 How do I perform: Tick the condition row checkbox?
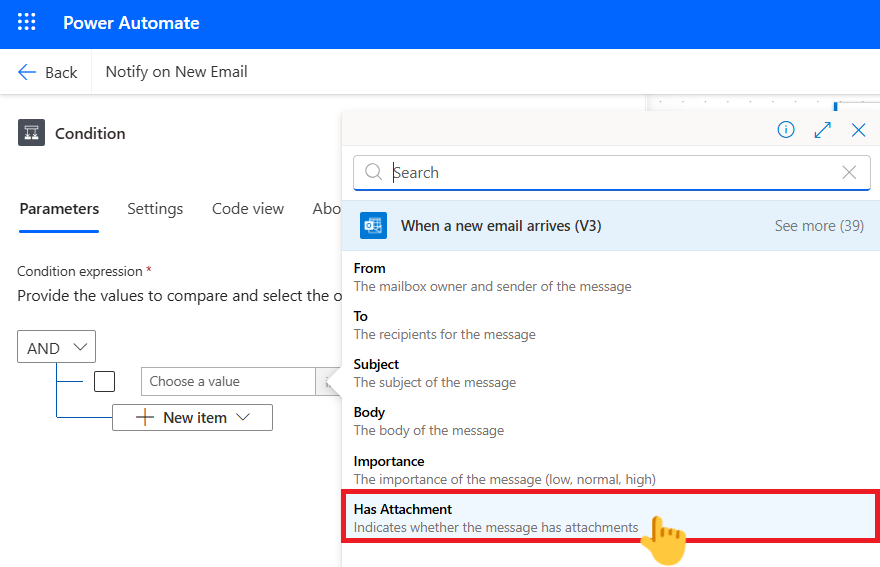(x=104, y=381)
